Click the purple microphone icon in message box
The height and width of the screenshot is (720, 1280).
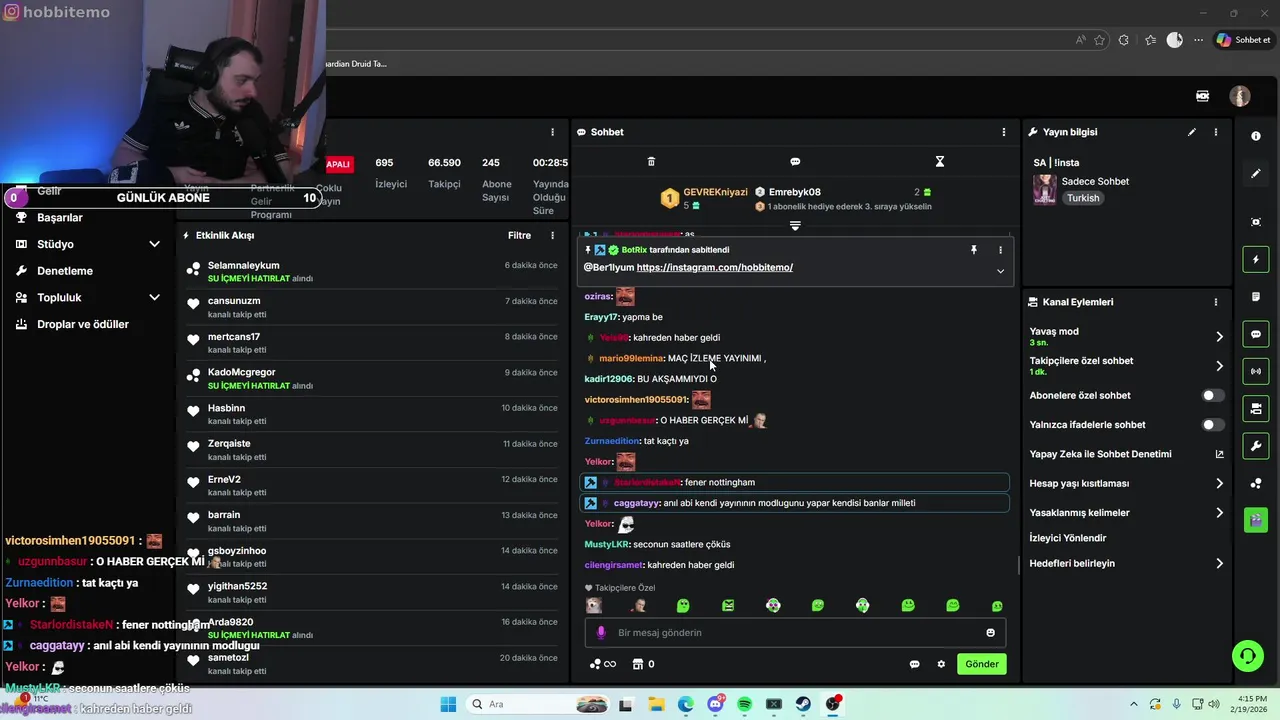[x=601, y=632]
